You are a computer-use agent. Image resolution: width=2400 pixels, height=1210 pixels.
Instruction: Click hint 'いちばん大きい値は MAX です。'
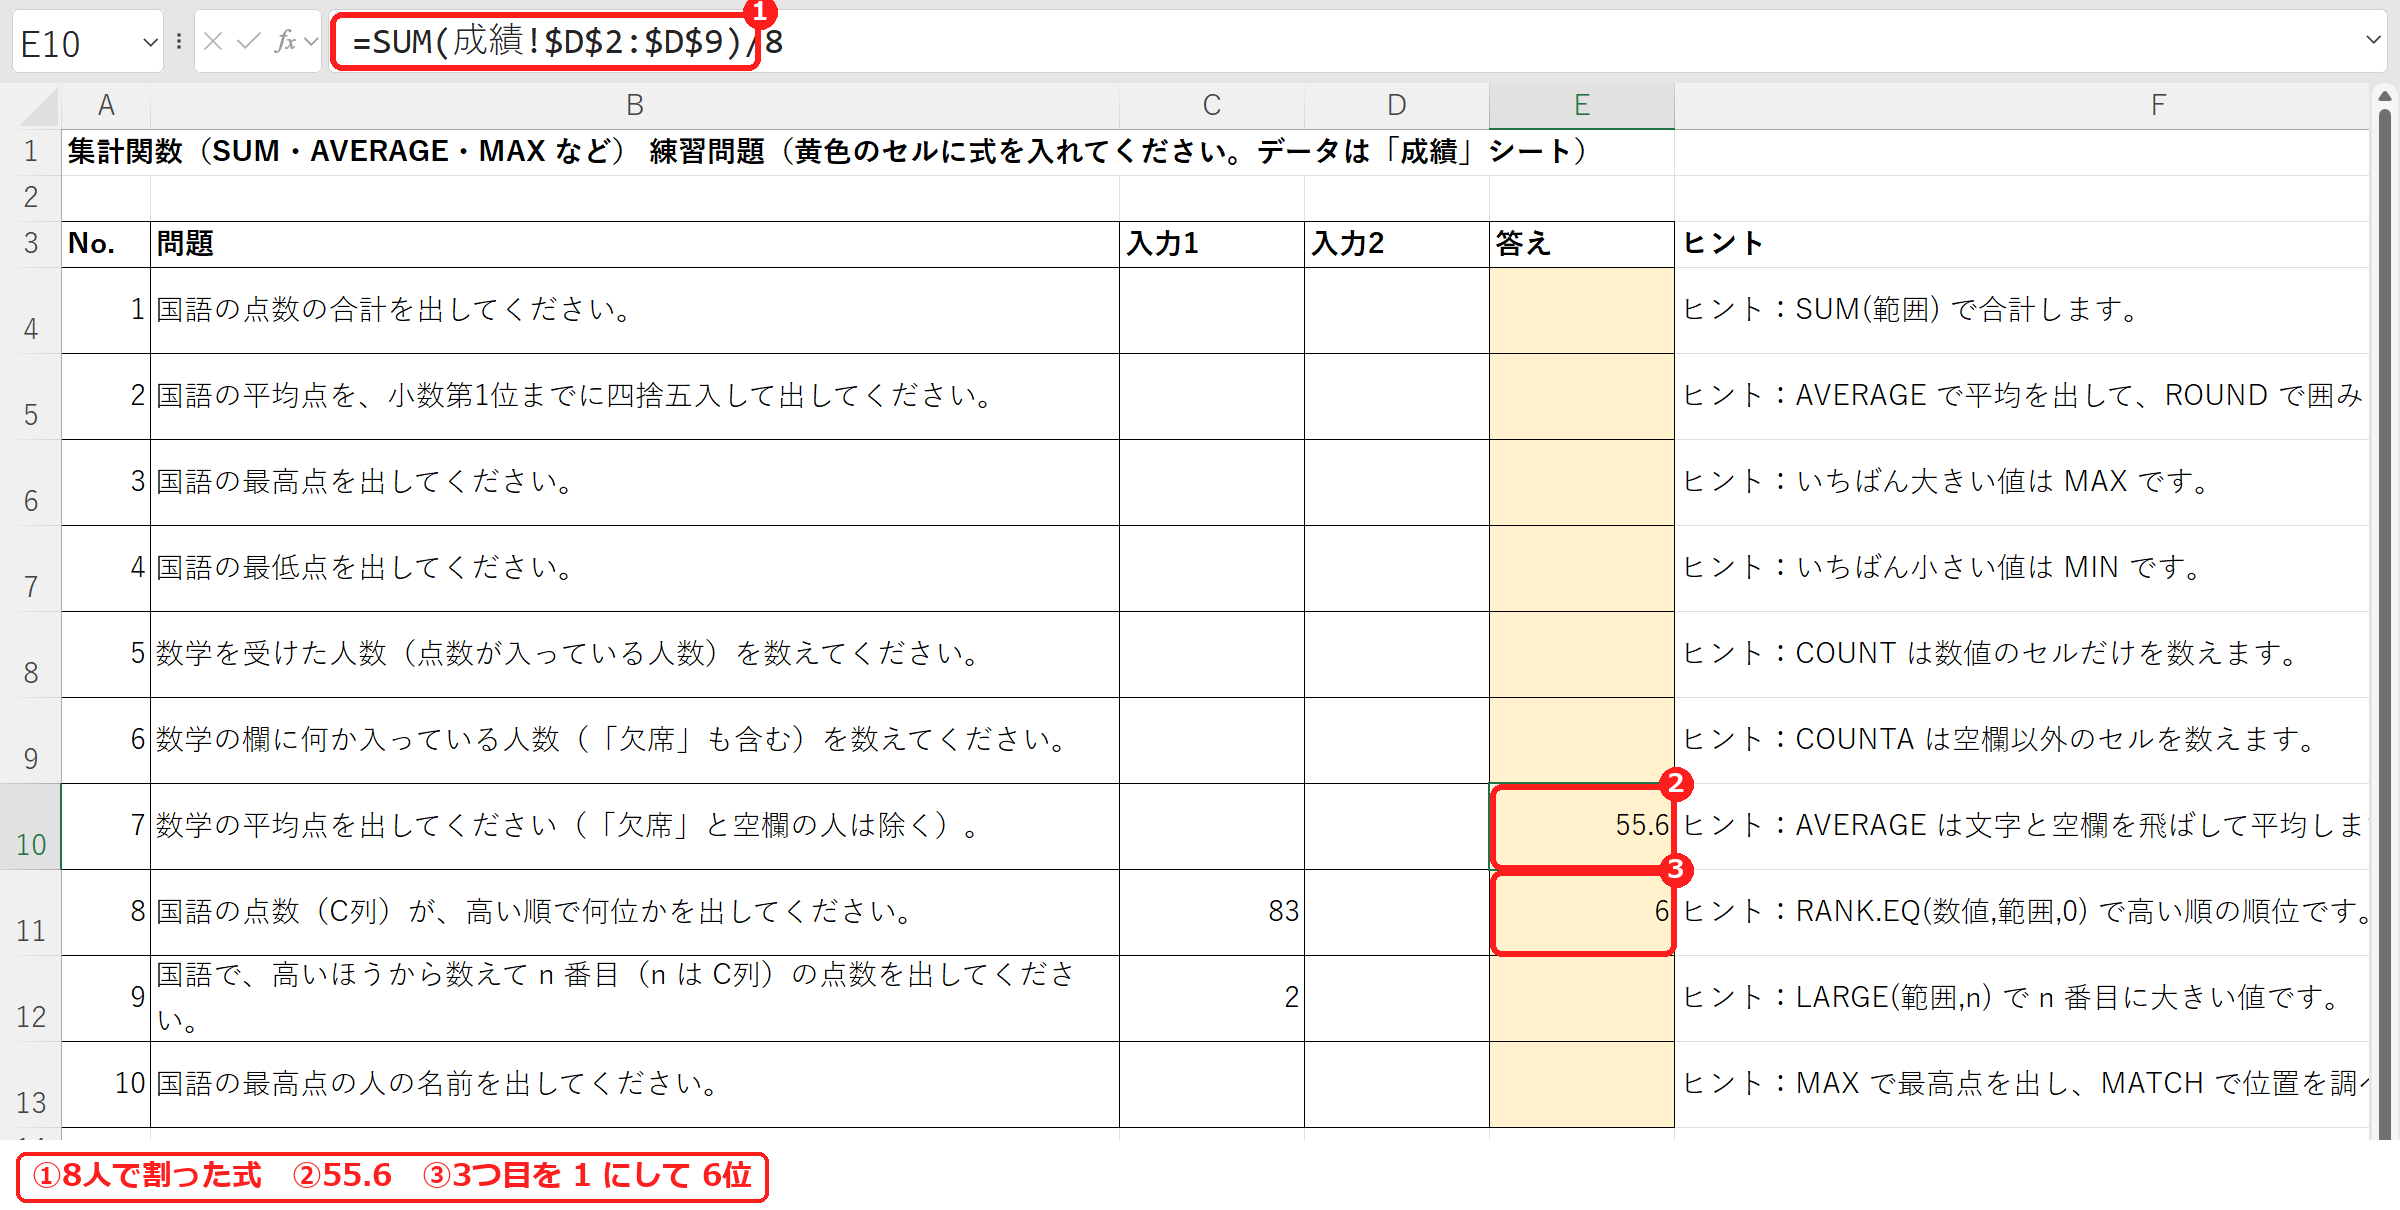point(2022,482)
